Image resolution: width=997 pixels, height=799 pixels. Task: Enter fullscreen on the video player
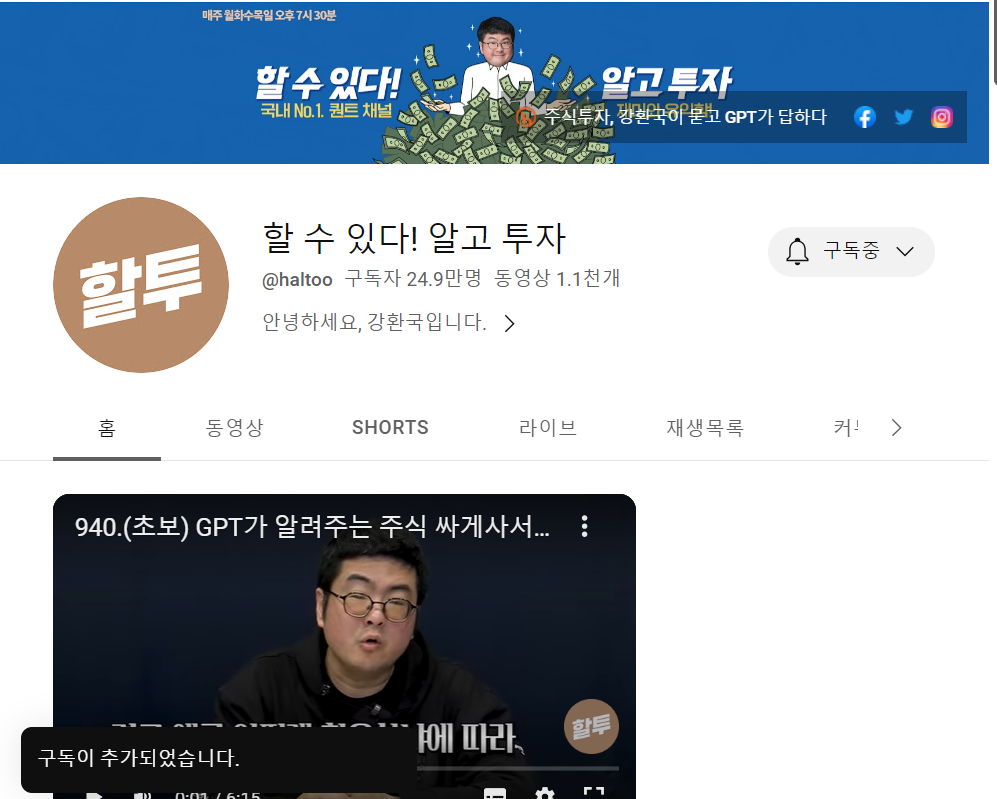(593, 793)
